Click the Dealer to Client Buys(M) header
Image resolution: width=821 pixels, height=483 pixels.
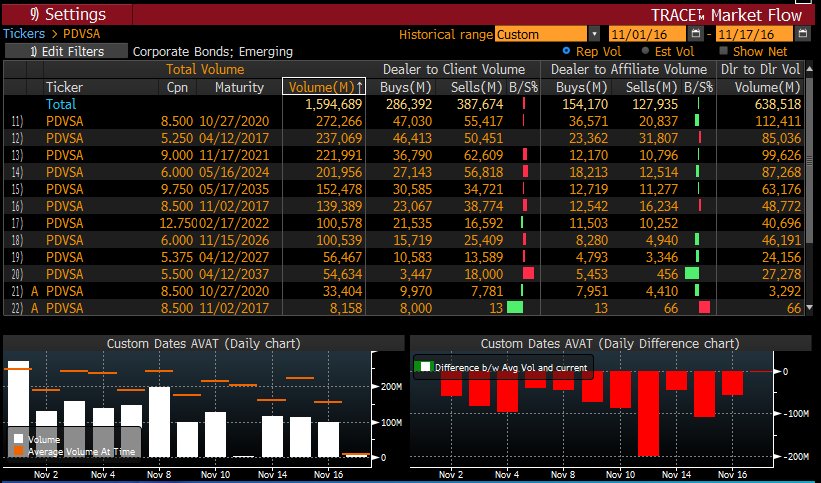[406, 87]
